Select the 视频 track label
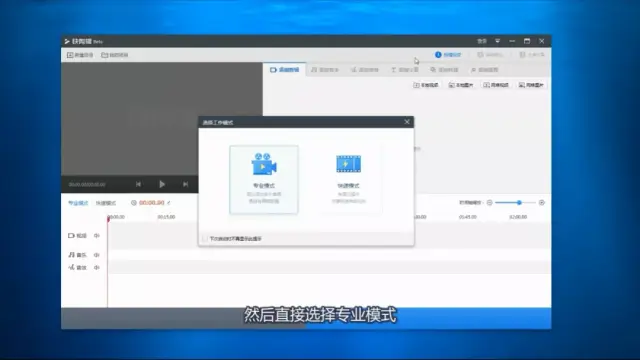Image resolution: width=640 pixels, height=360 pixels. pyautogui.click(x=78, y=236)
